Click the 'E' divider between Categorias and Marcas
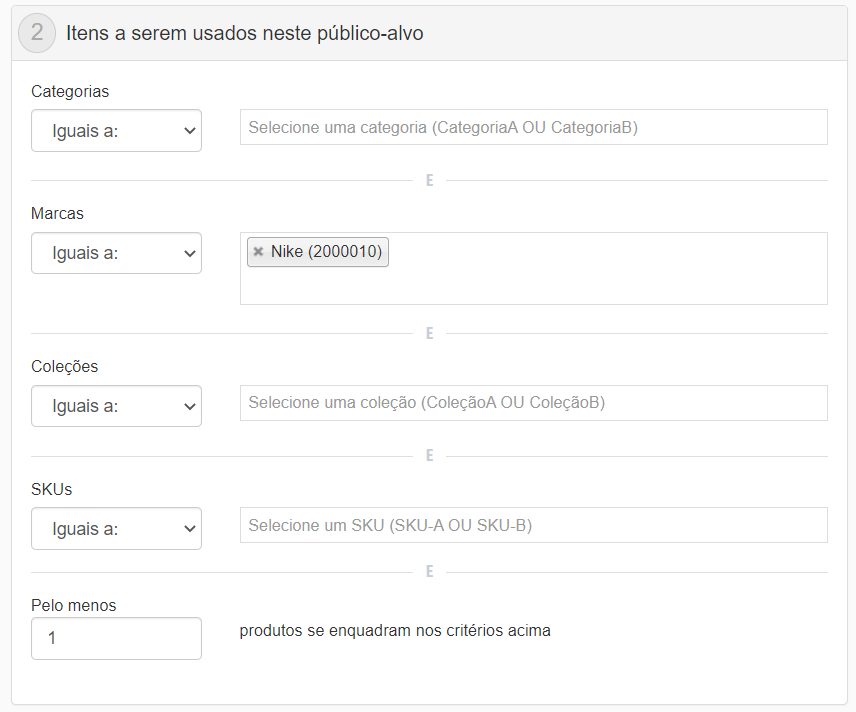The width and height of the screenshot is (856, 712). tap(429, 181)
